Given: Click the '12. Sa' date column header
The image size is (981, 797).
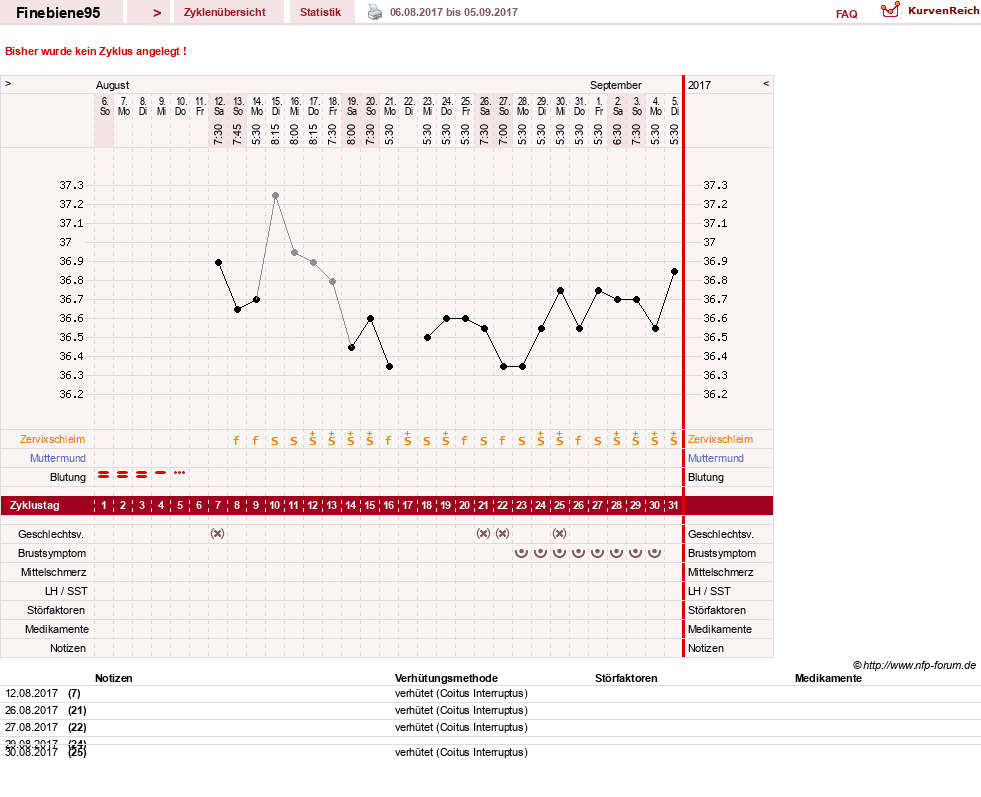Looking at the screenshot, I should (218, 106).
